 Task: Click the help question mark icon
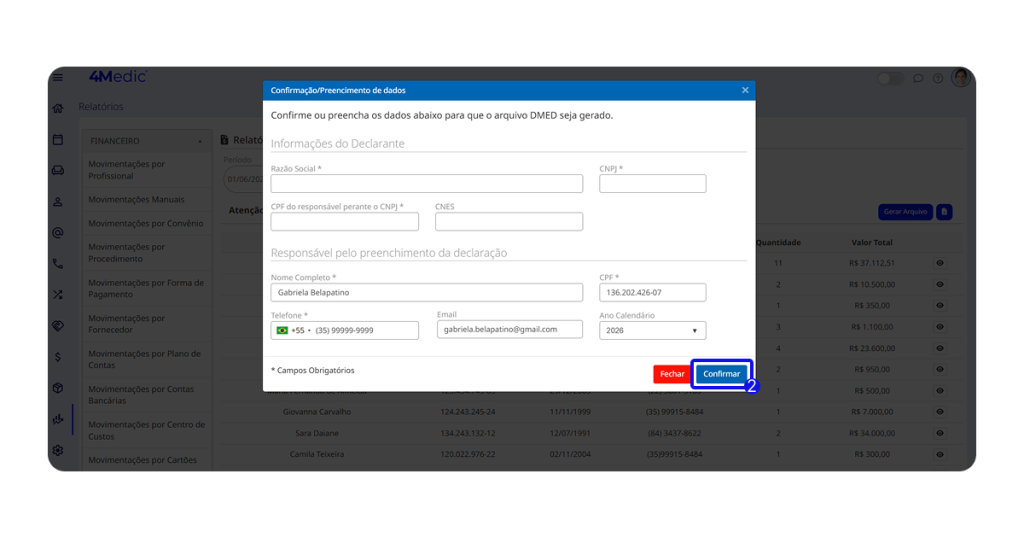point(938,78)
